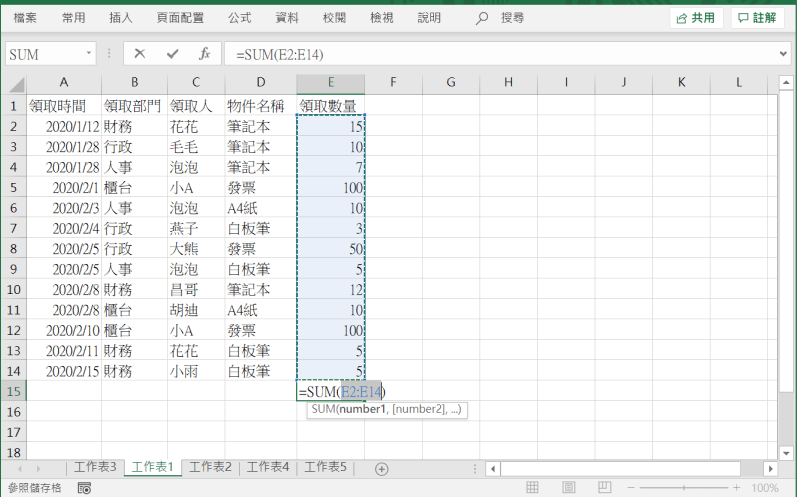Viewport: 797px width, 497px height.
Task: Open the 資料 ribbon tab
Action: tap(287, 18)
